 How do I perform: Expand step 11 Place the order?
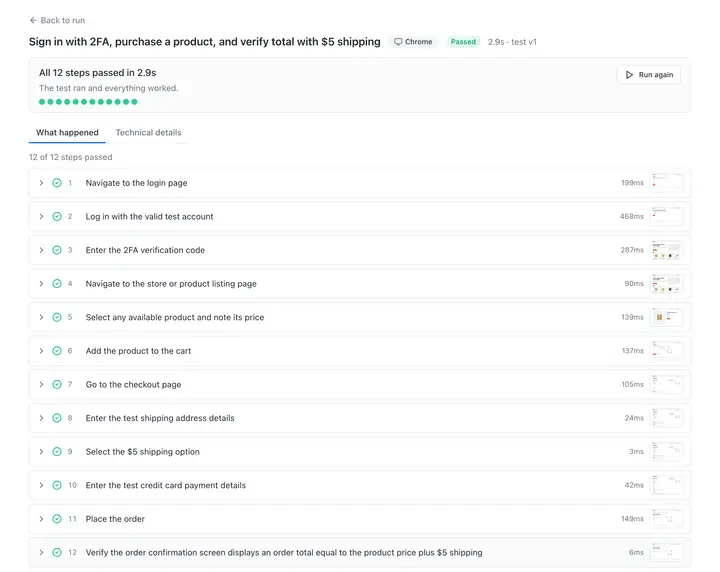(41, 519)
